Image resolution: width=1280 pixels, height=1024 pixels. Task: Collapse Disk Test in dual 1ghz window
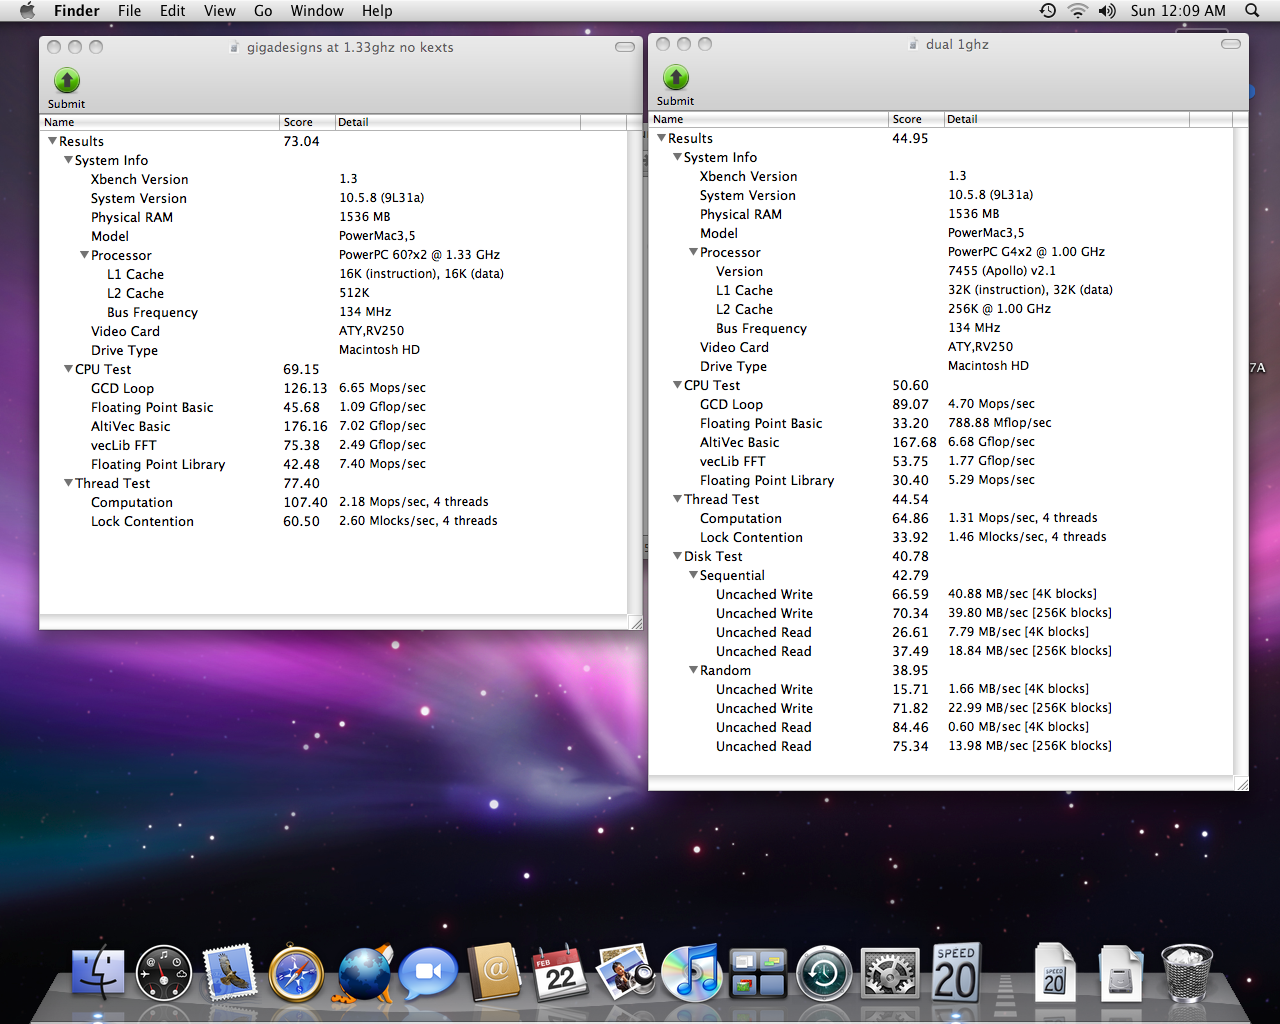[x=677, y=556]
